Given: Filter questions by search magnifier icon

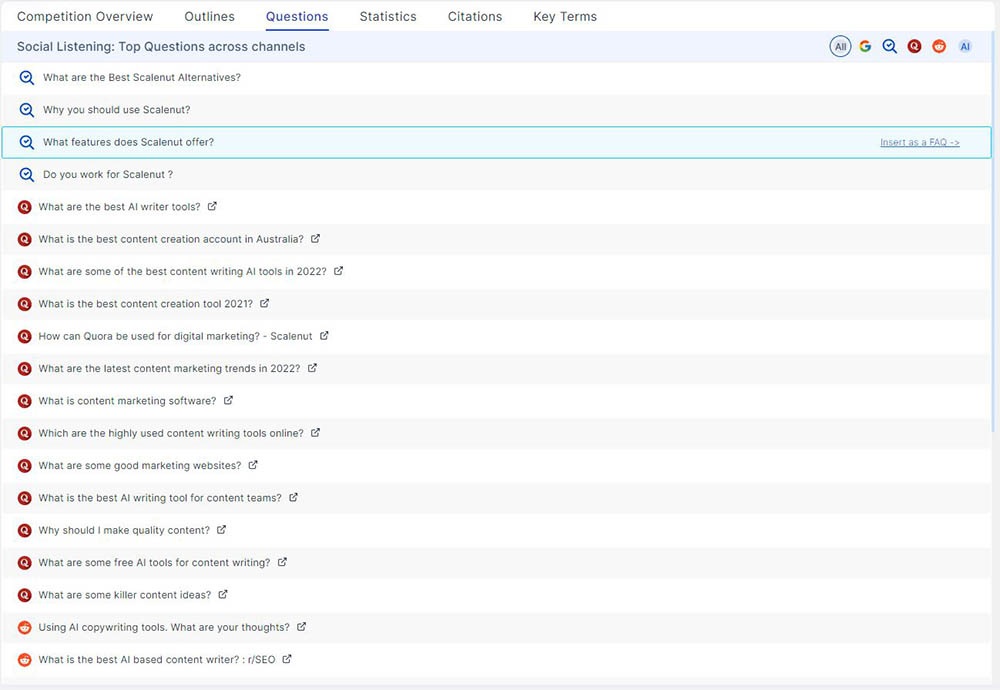Looking at the screenshot, I should [889, 46].
